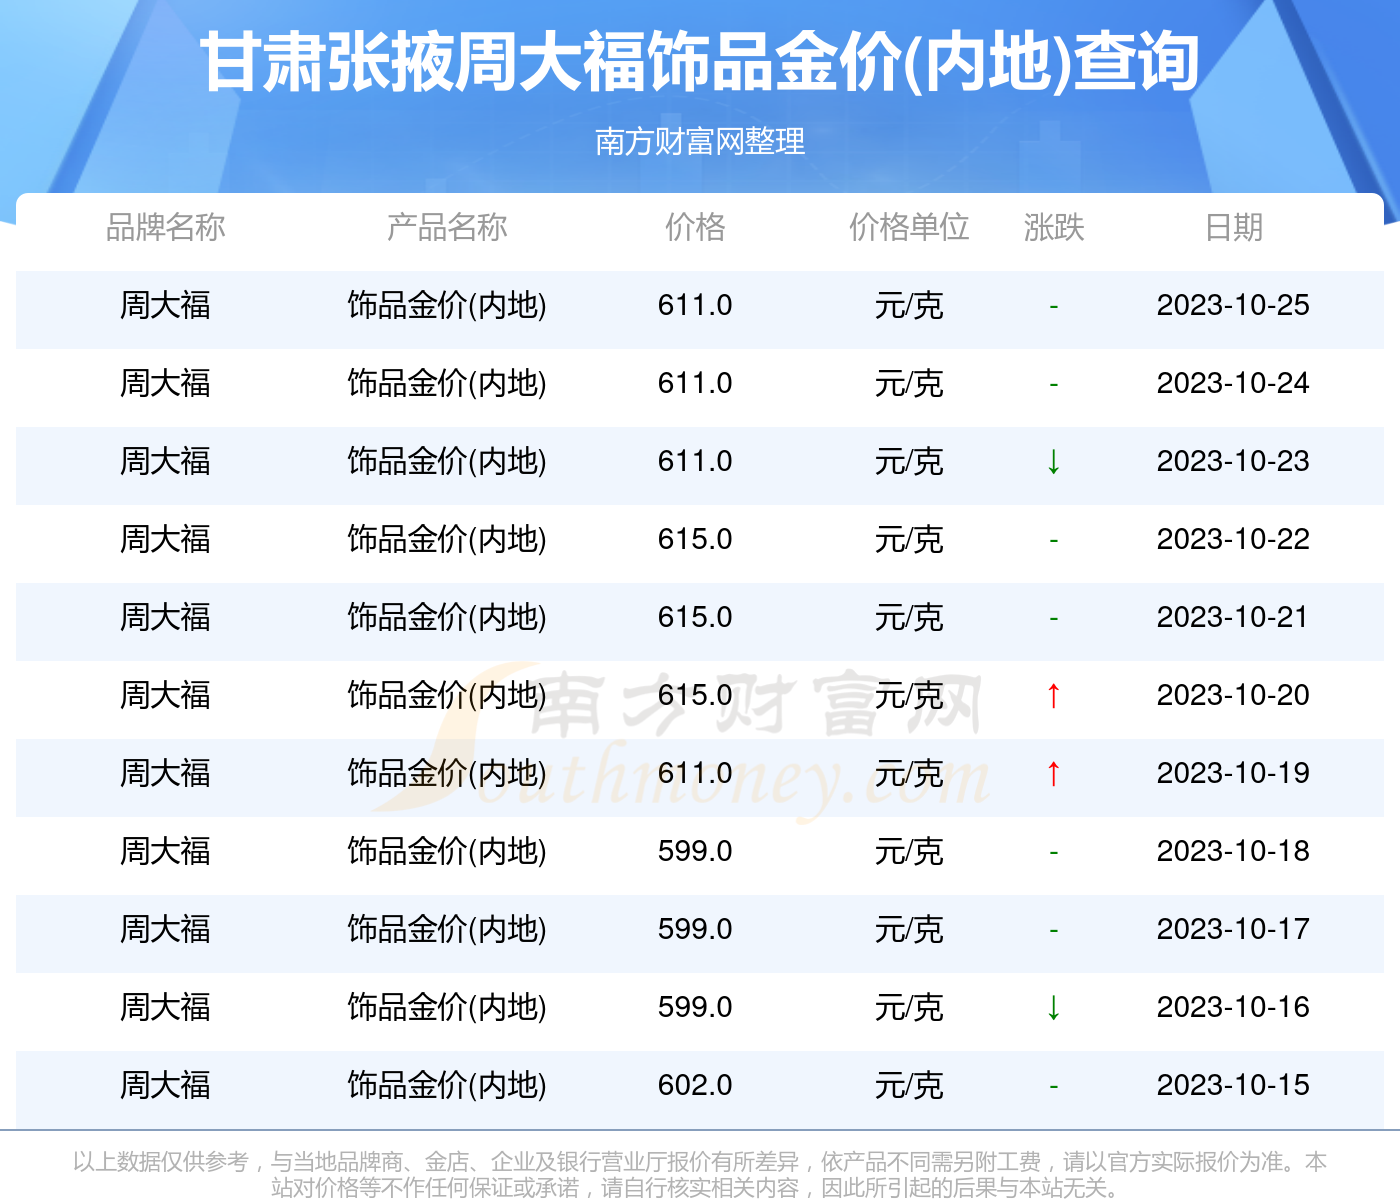Image resolution: width=1400 pixels, height=1203 pixels.
Task: Click the price 615.0 in the 2023-10-22 row
Action: (695, 539)
